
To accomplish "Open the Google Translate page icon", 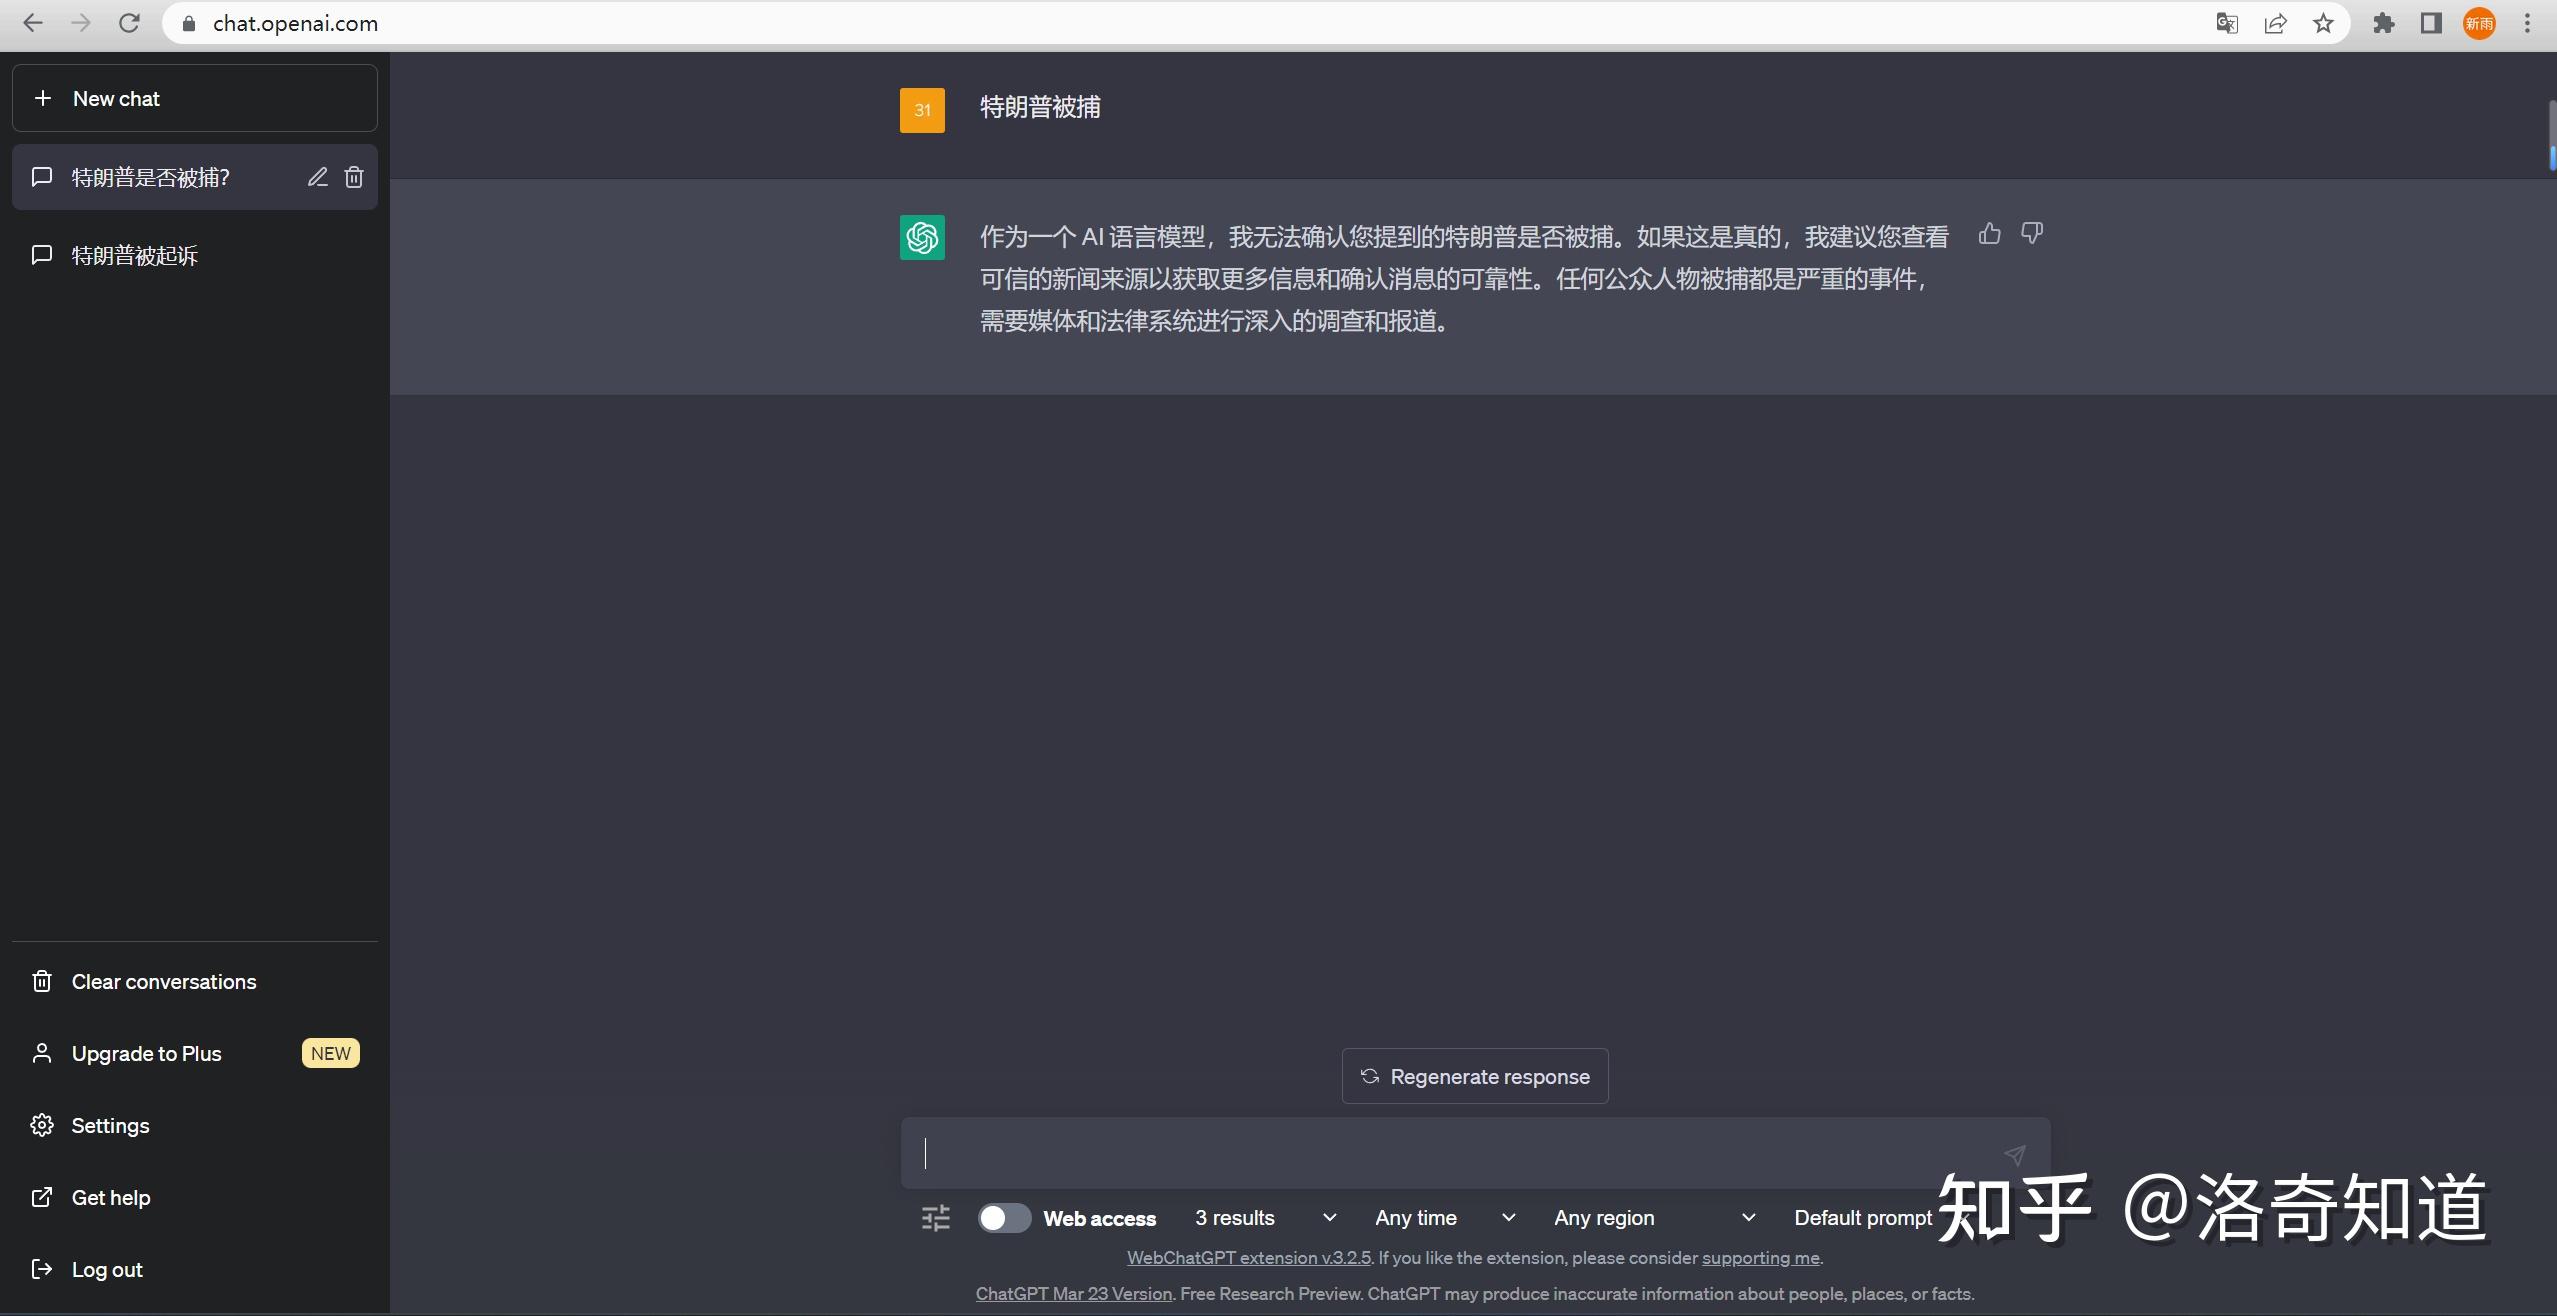I will click(x=2227, y=24).
